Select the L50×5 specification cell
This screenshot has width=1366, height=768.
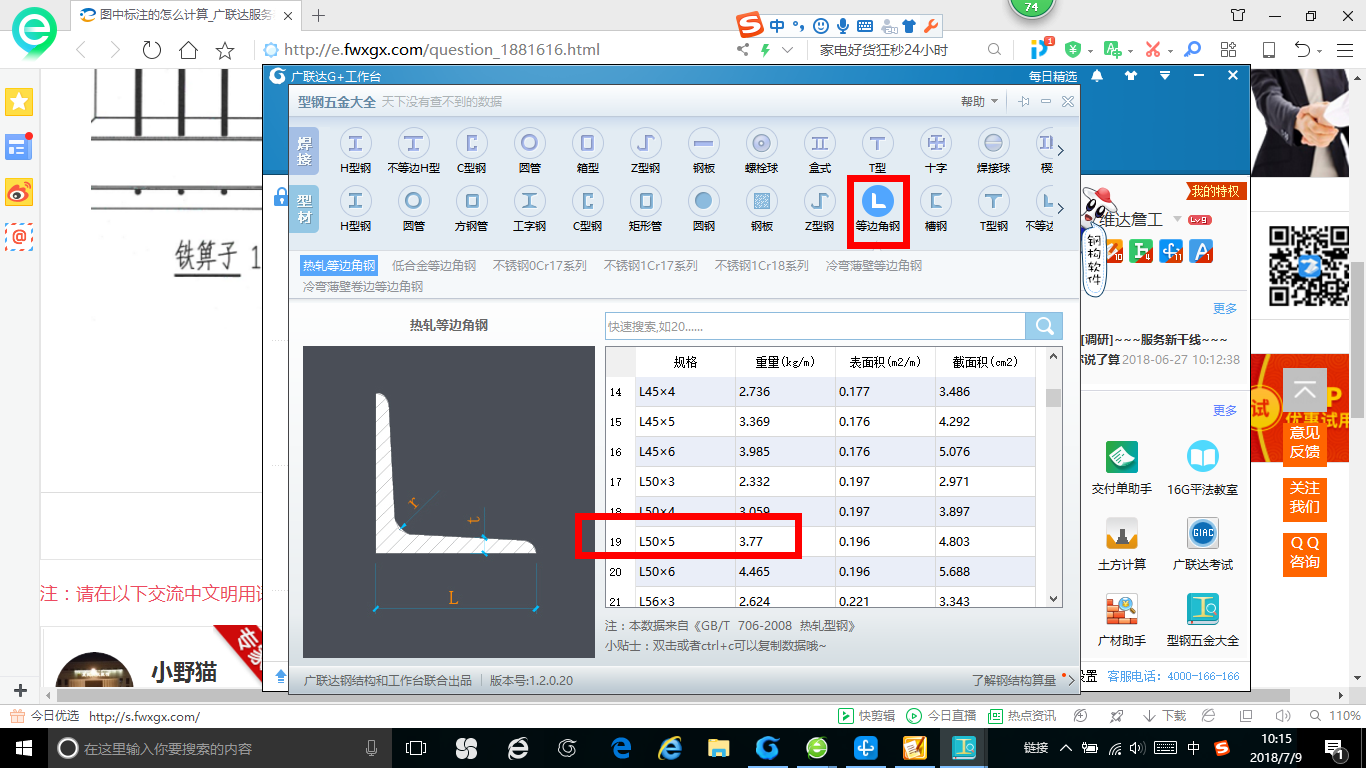click(x=685, y=541)
